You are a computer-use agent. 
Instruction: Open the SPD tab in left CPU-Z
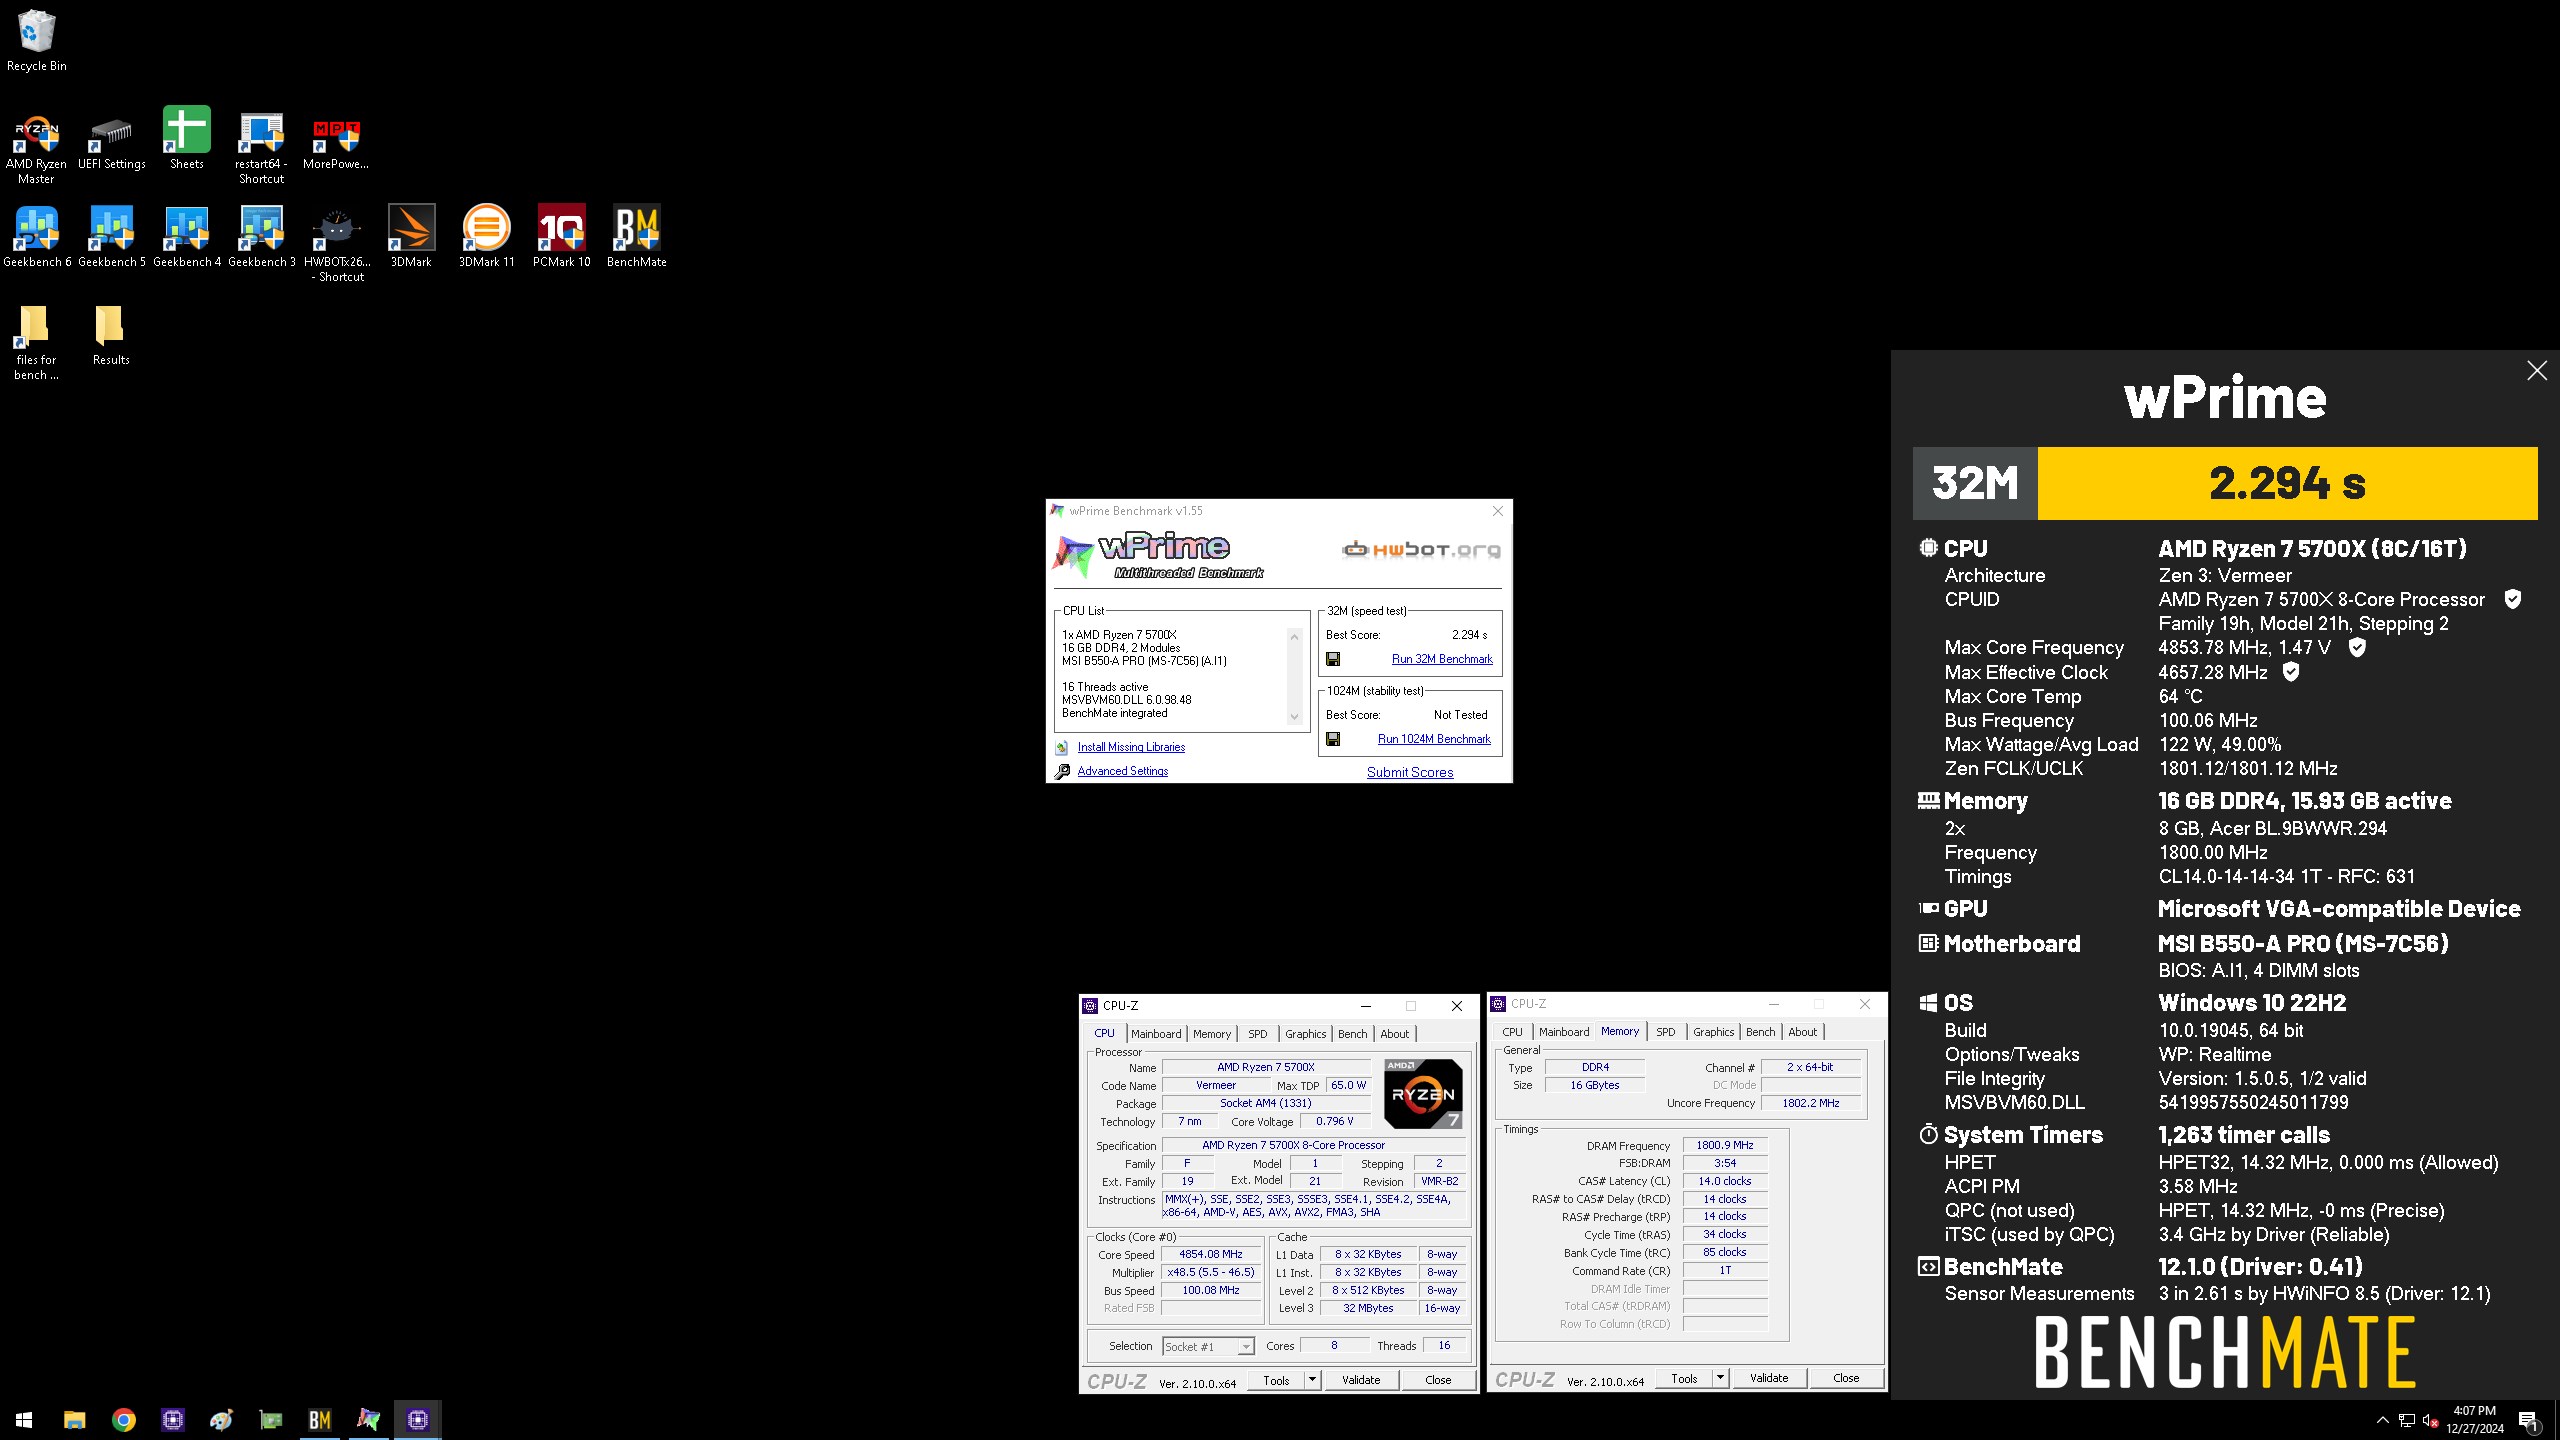click(1257, 1034)
